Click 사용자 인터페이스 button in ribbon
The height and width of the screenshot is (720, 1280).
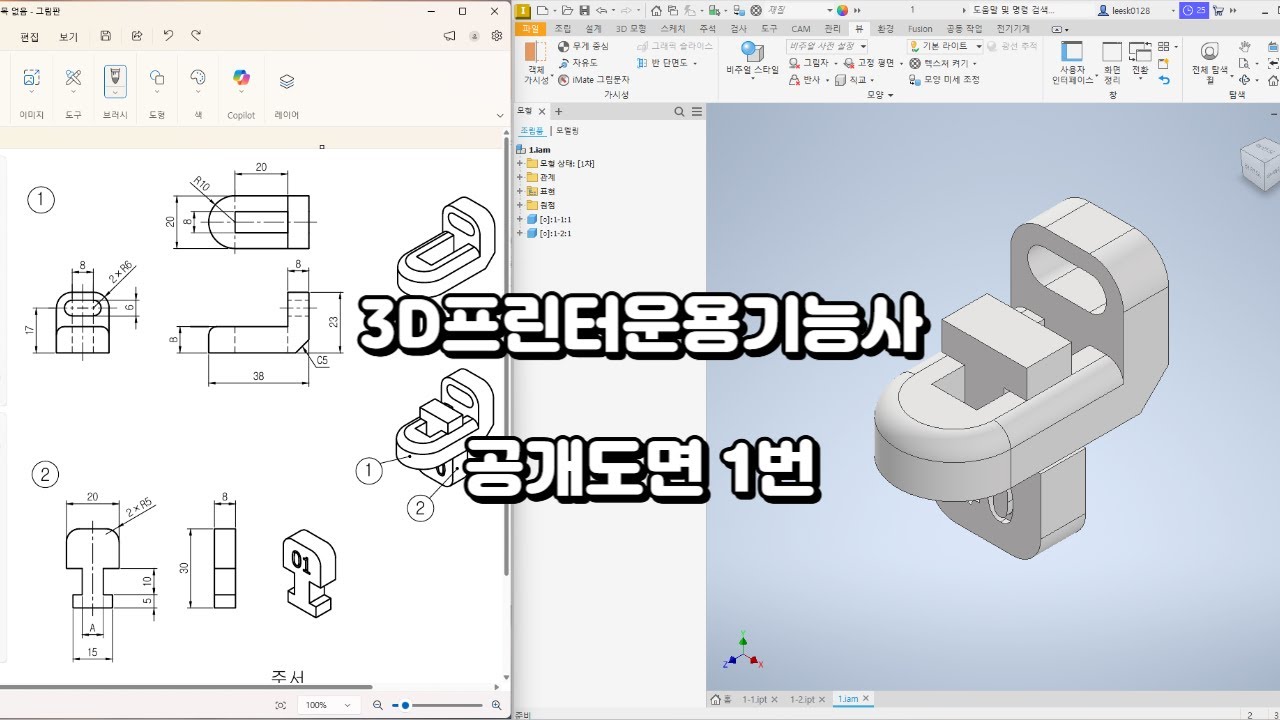click(1073, 62)
